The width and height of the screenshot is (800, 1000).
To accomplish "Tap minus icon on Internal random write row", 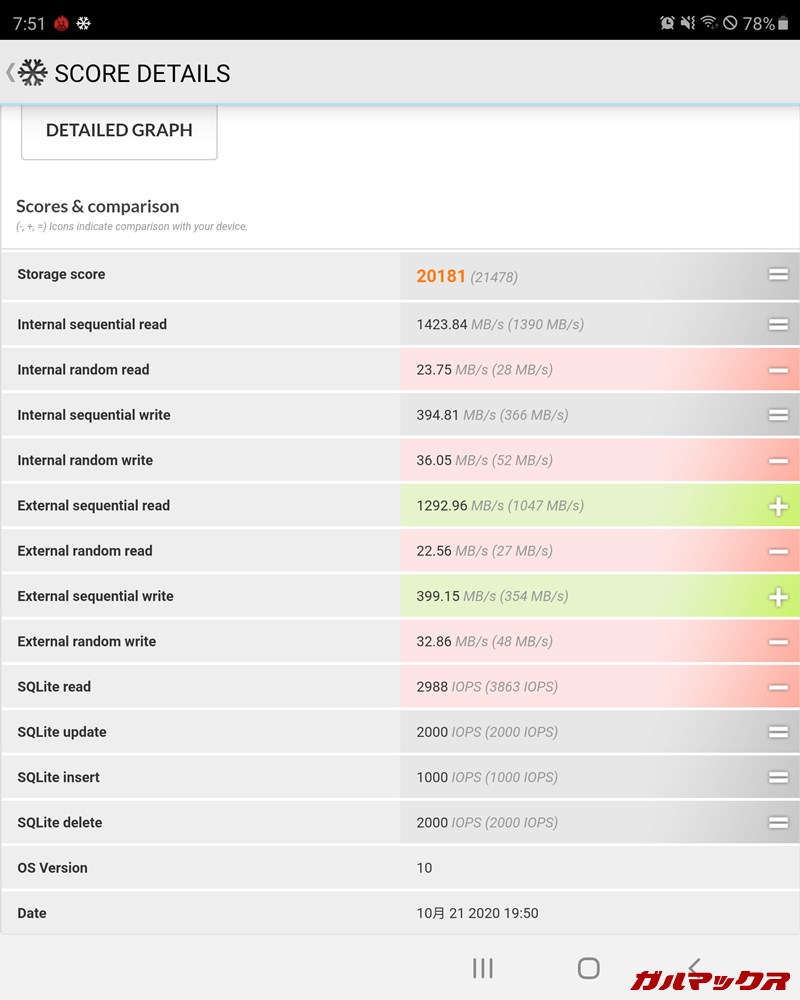I will click(x=778, y=461).
